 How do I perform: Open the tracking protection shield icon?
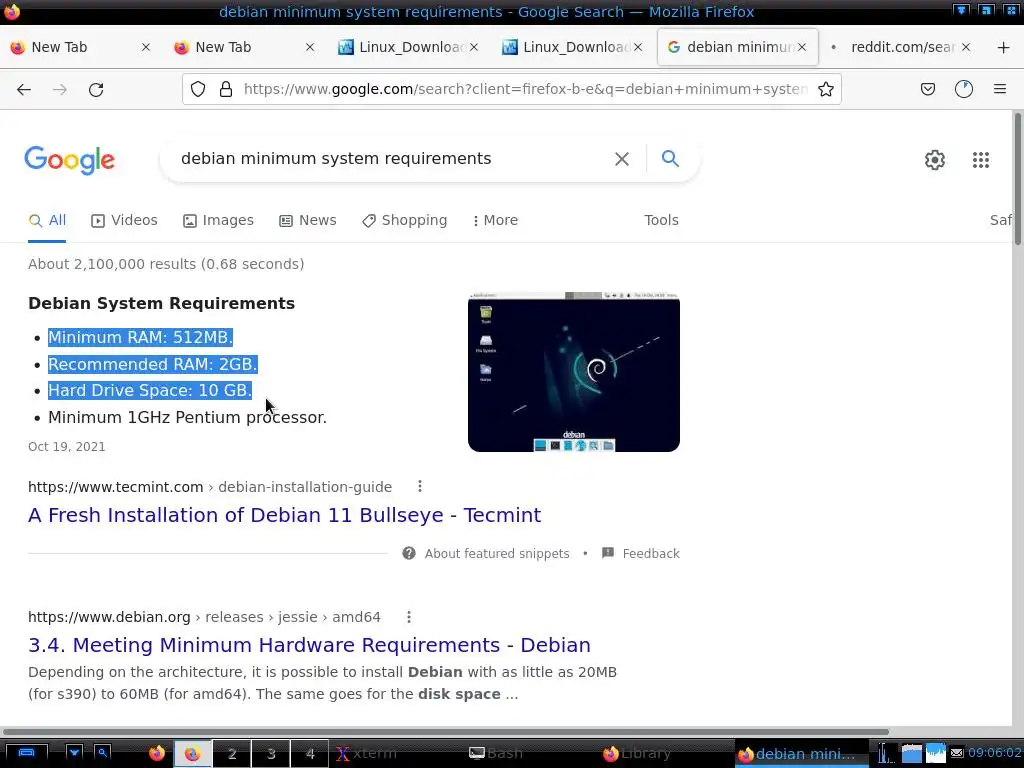(198, 89)
